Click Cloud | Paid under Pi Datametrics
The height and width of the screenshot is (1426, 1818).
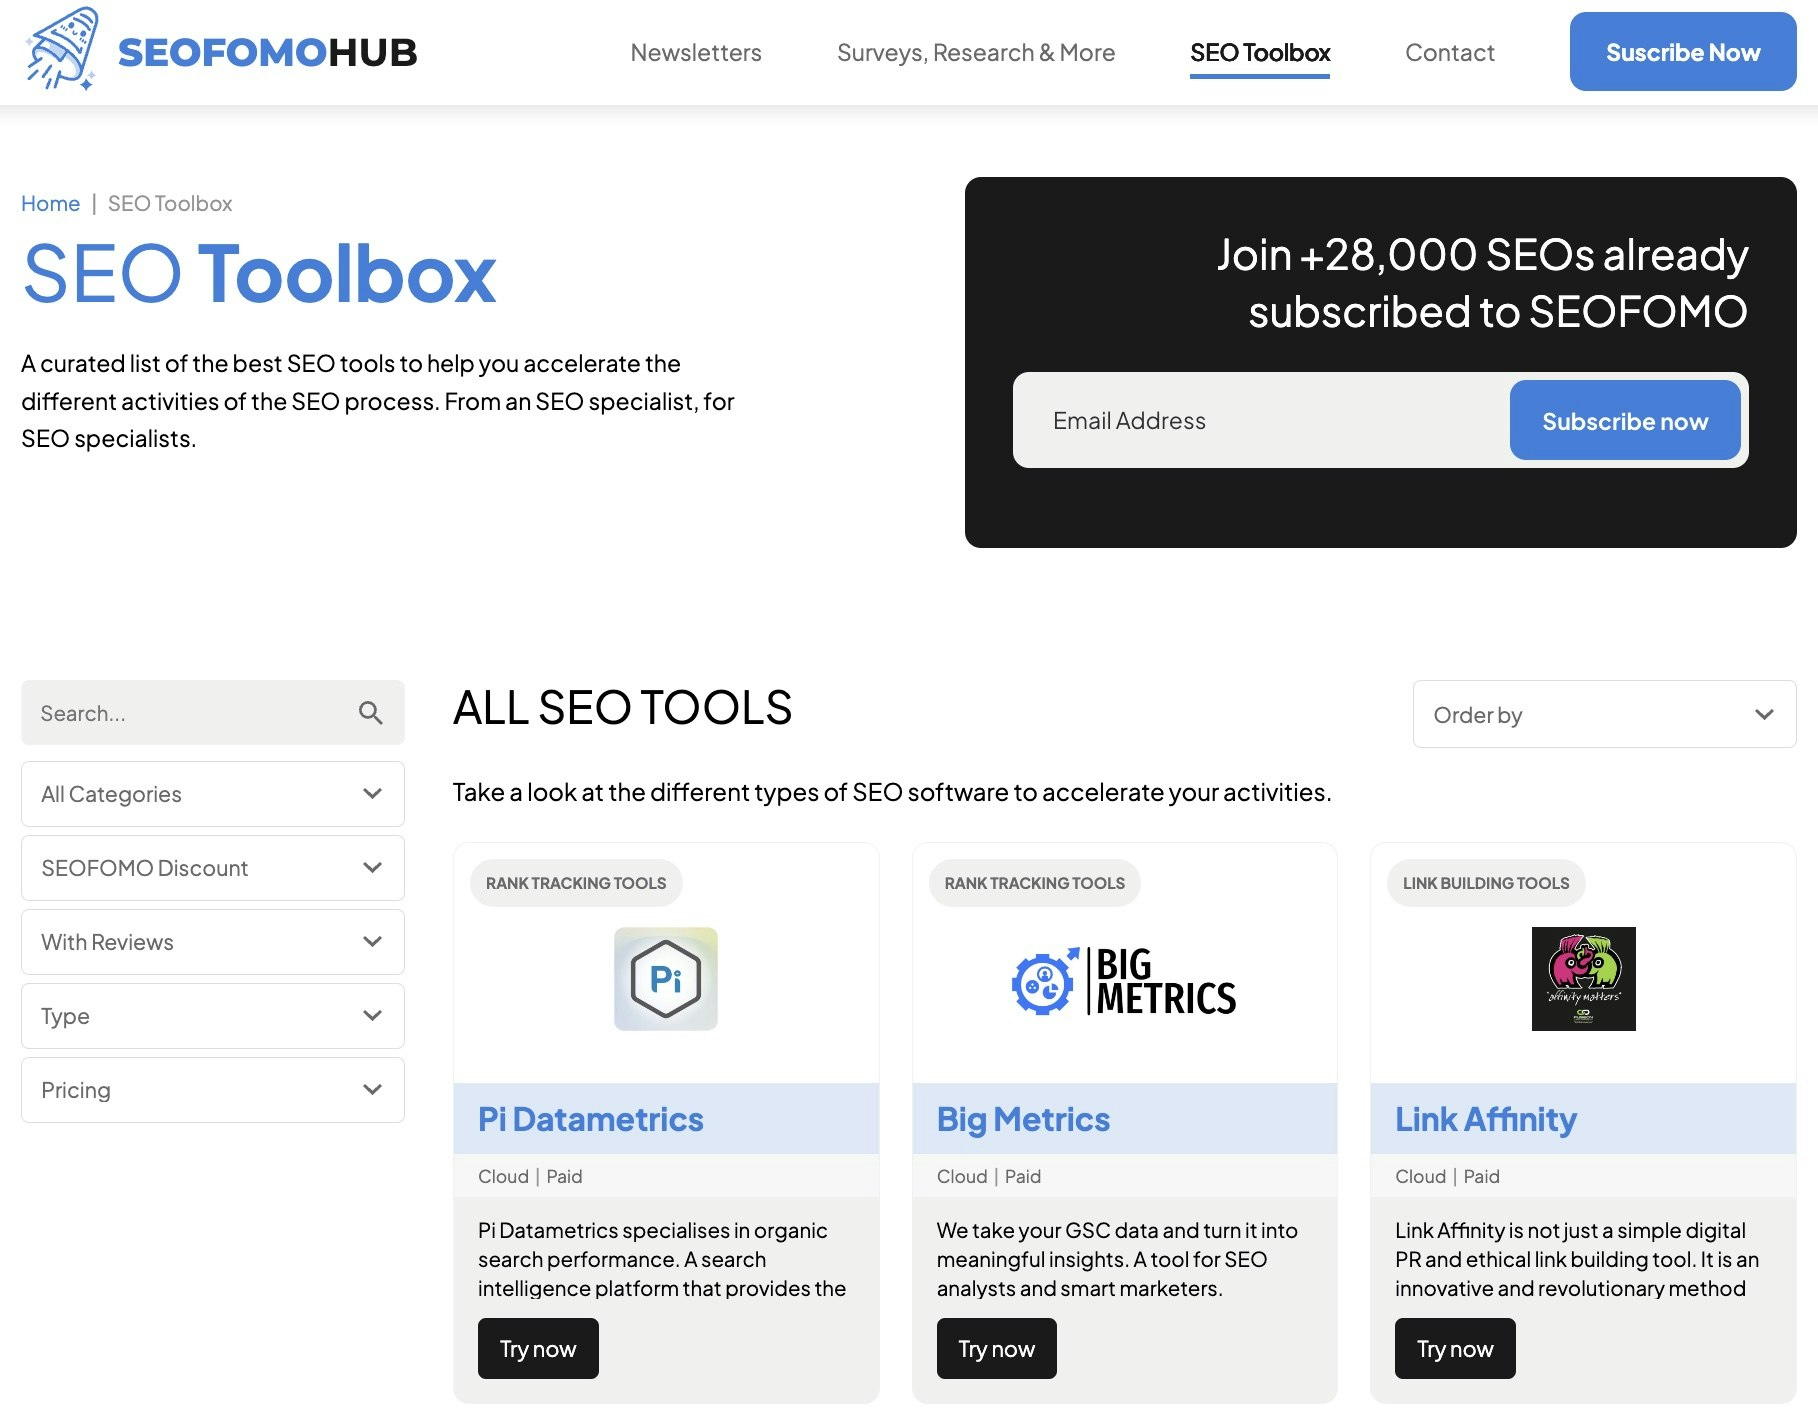click(x=530, y=1177)
